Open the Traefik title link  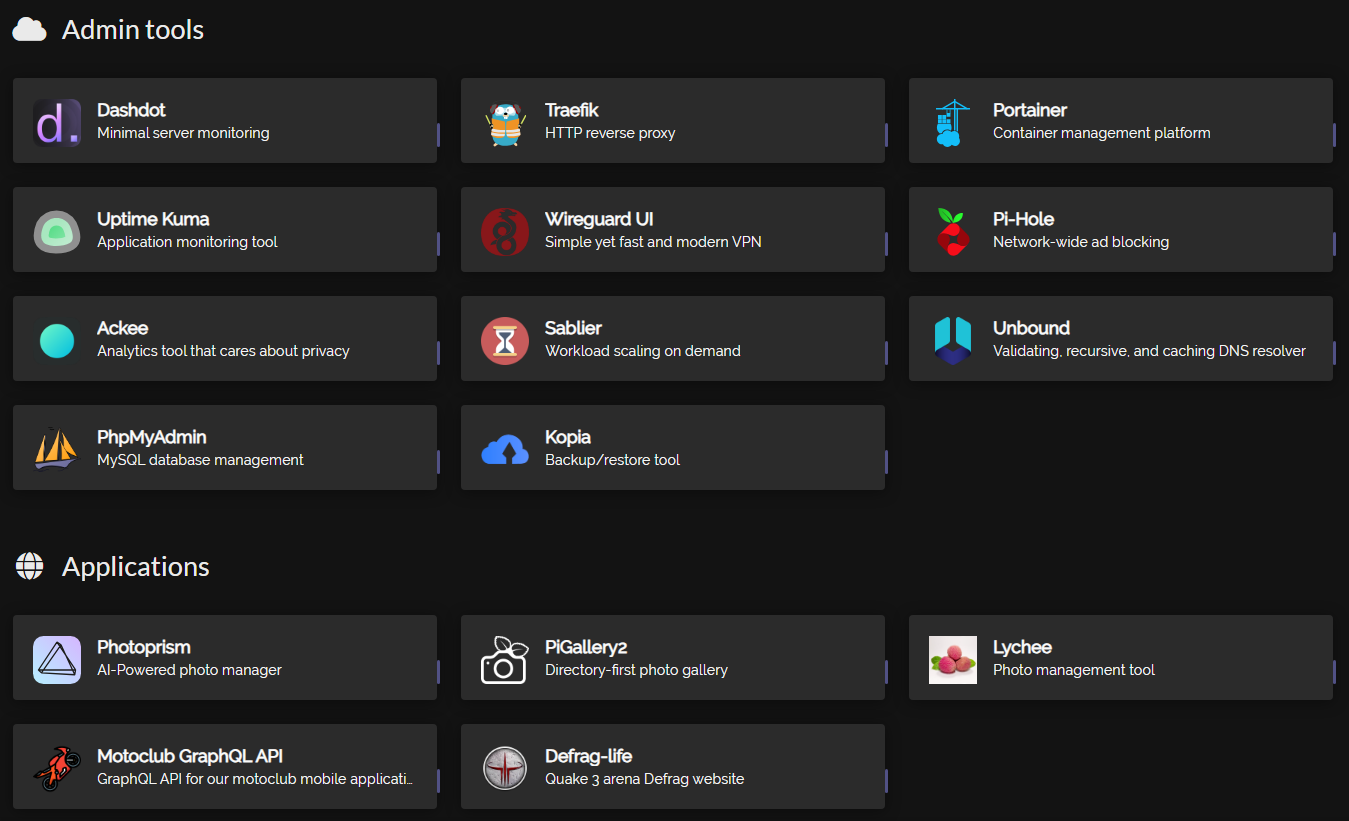[572, 110]
